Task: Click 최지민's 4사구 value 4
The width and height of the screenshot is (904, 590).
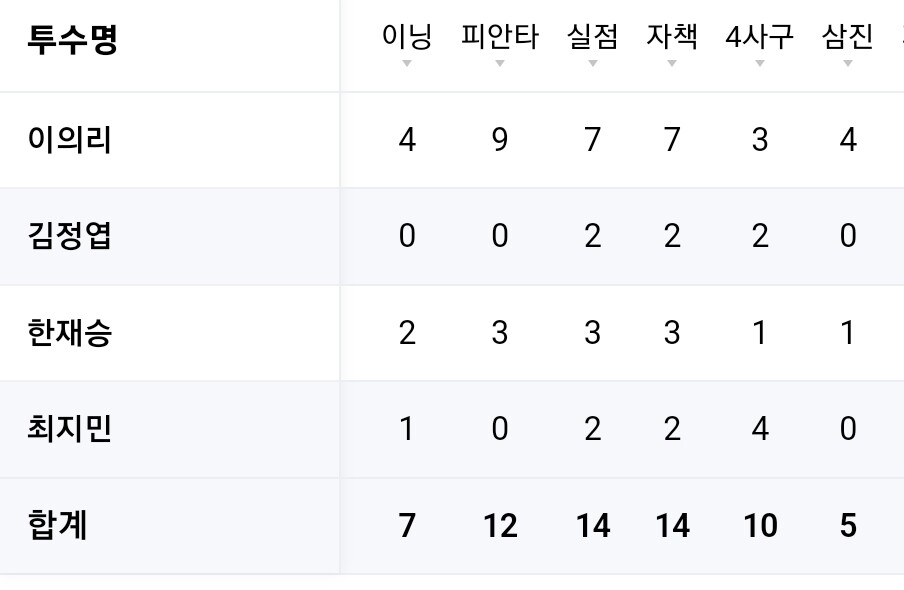Action: (760, 429)
